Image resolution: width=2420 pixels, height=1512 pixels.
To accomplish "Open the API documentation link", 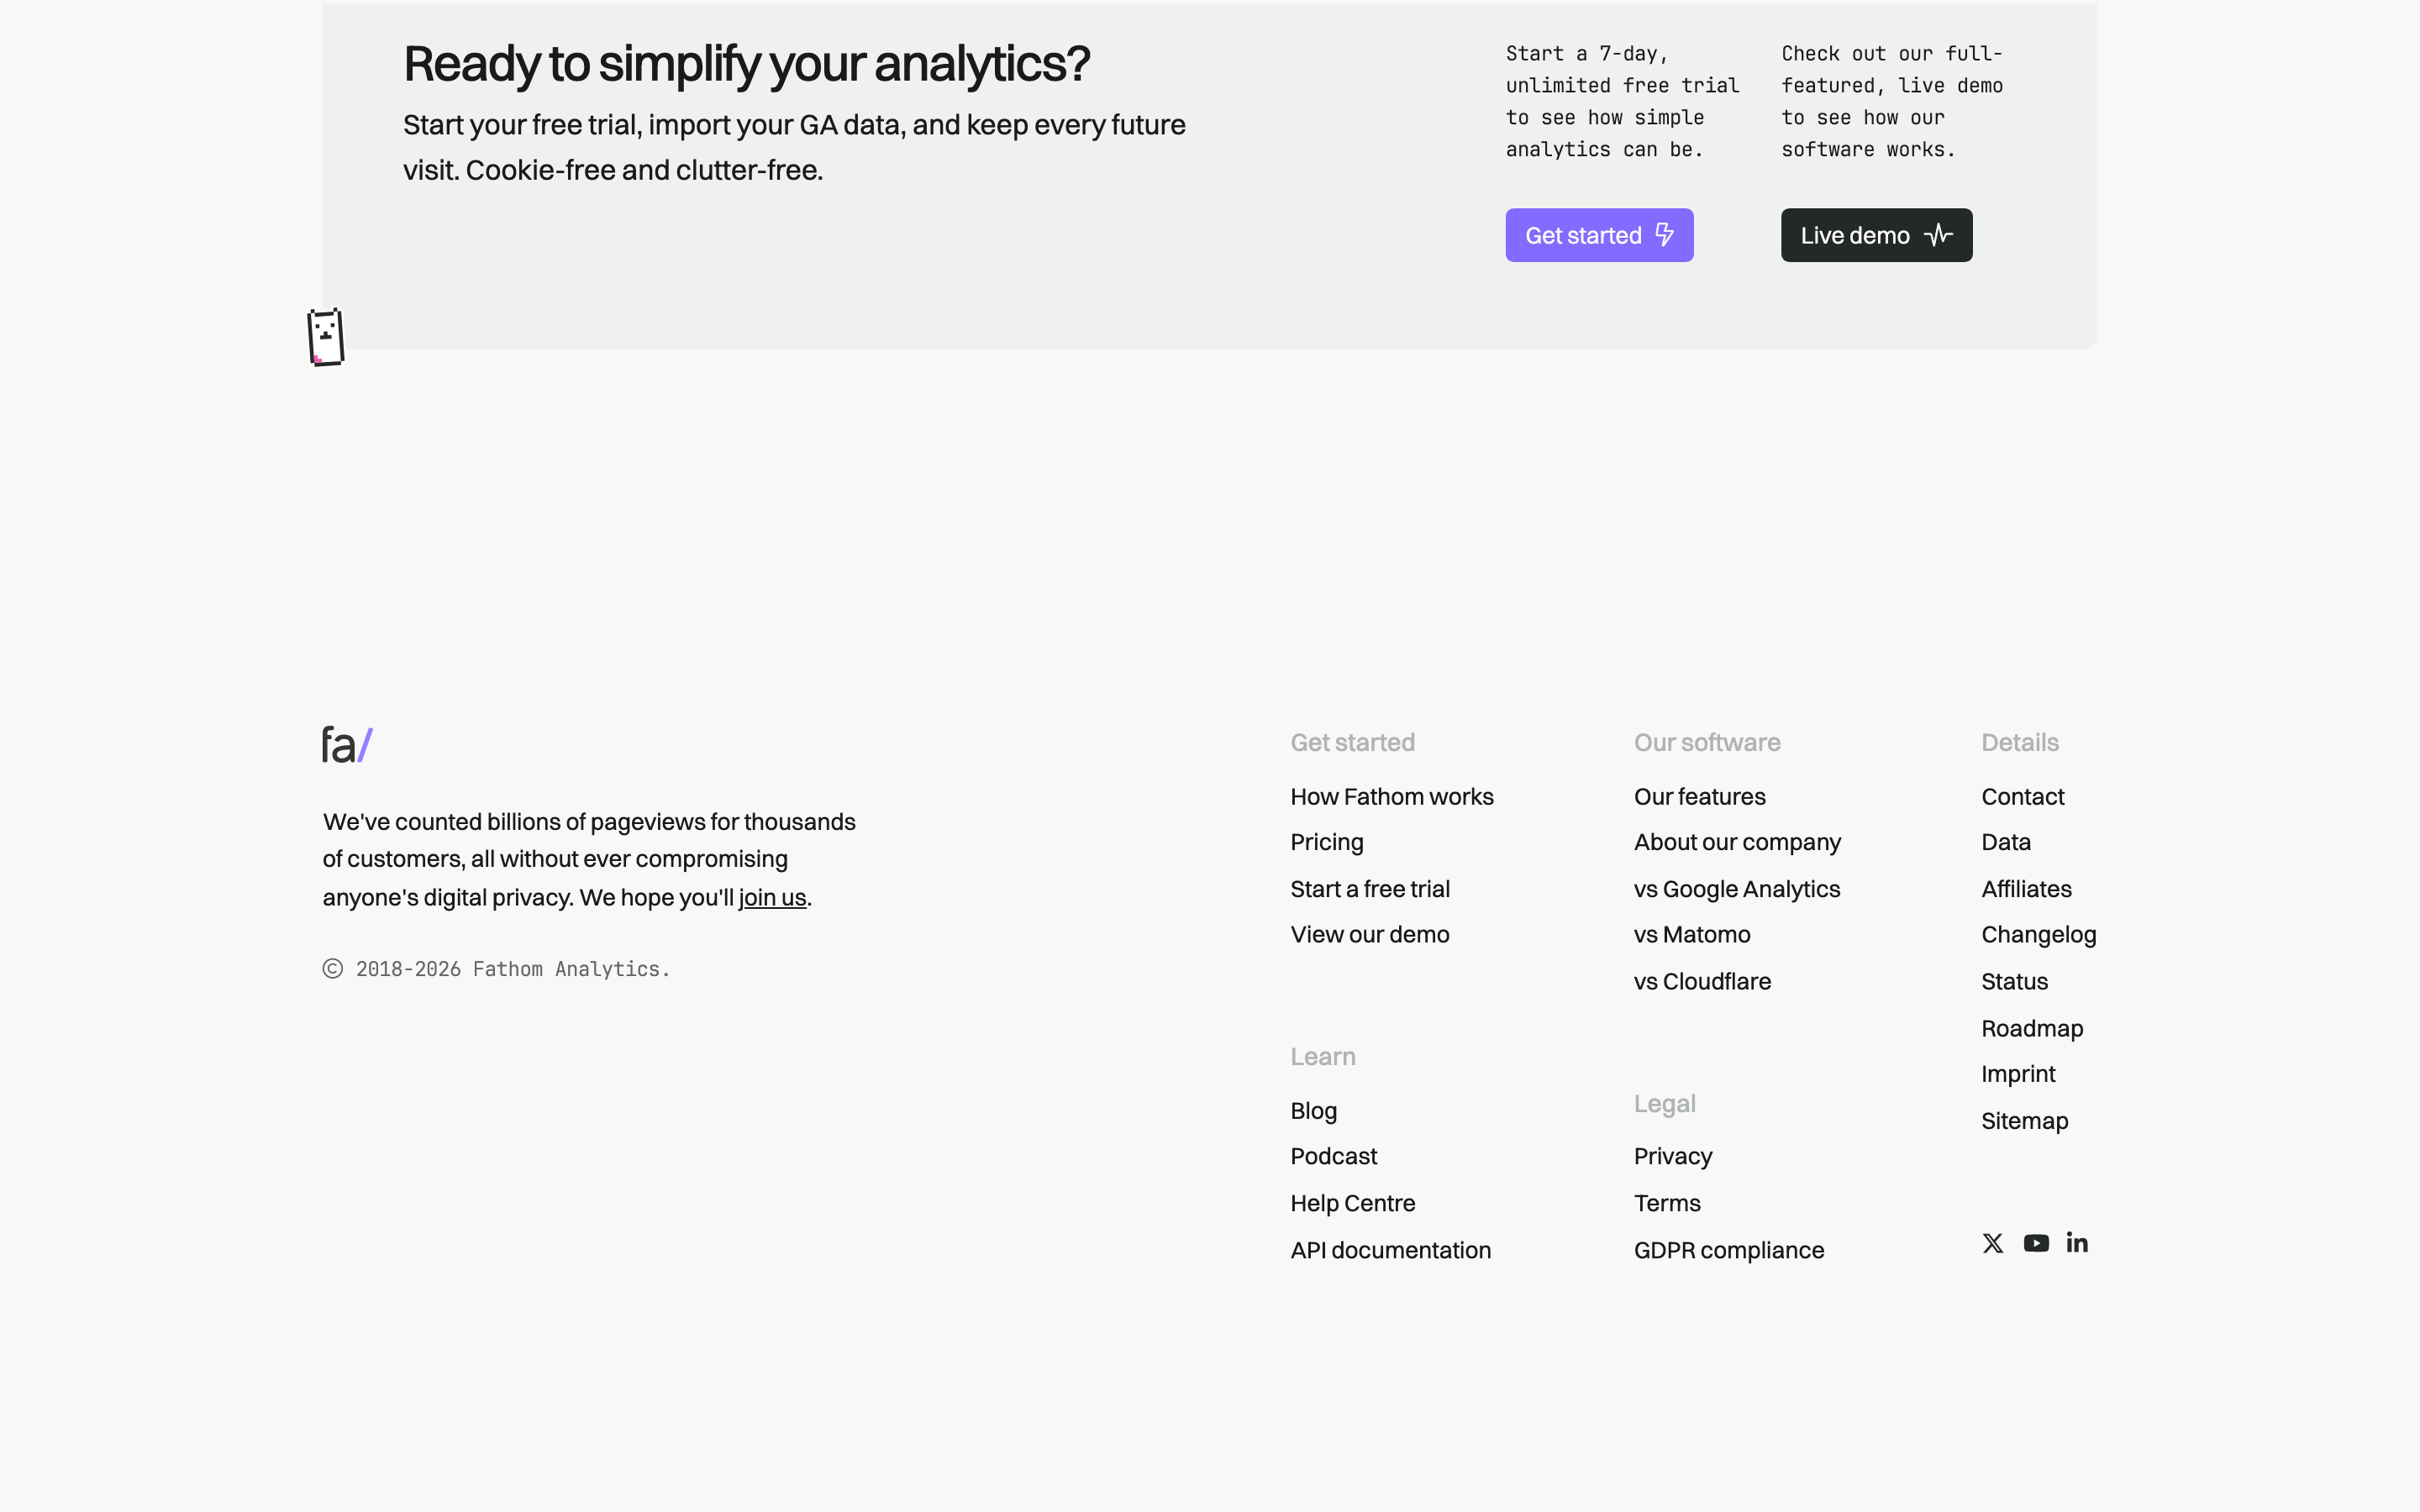I will point(1390,1250).
